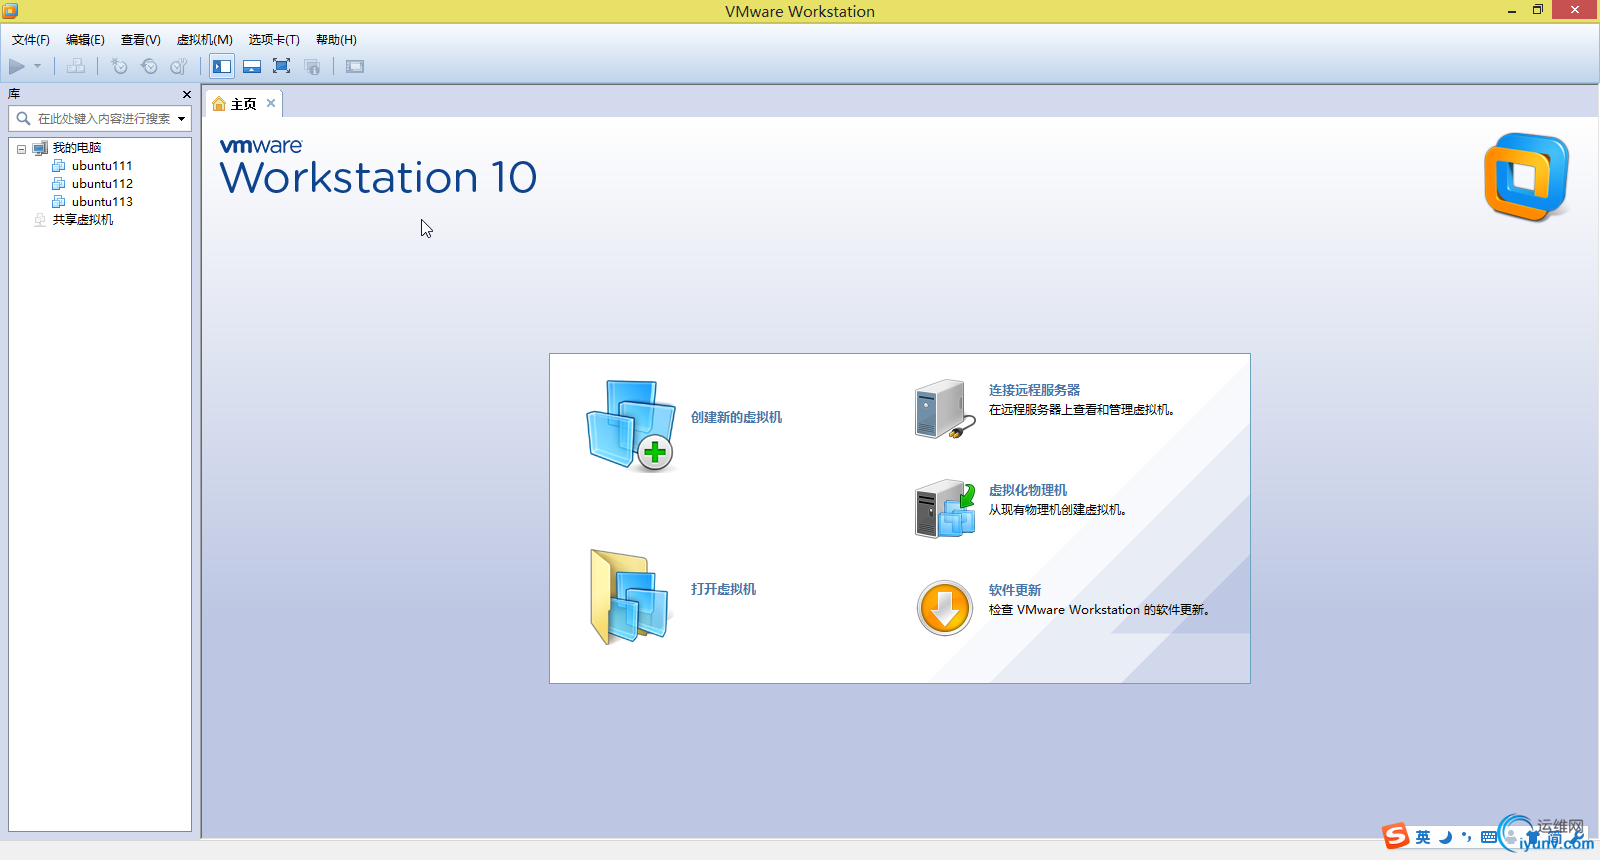
Task: Click the power on (play) toolbar button
Action: 17,67
